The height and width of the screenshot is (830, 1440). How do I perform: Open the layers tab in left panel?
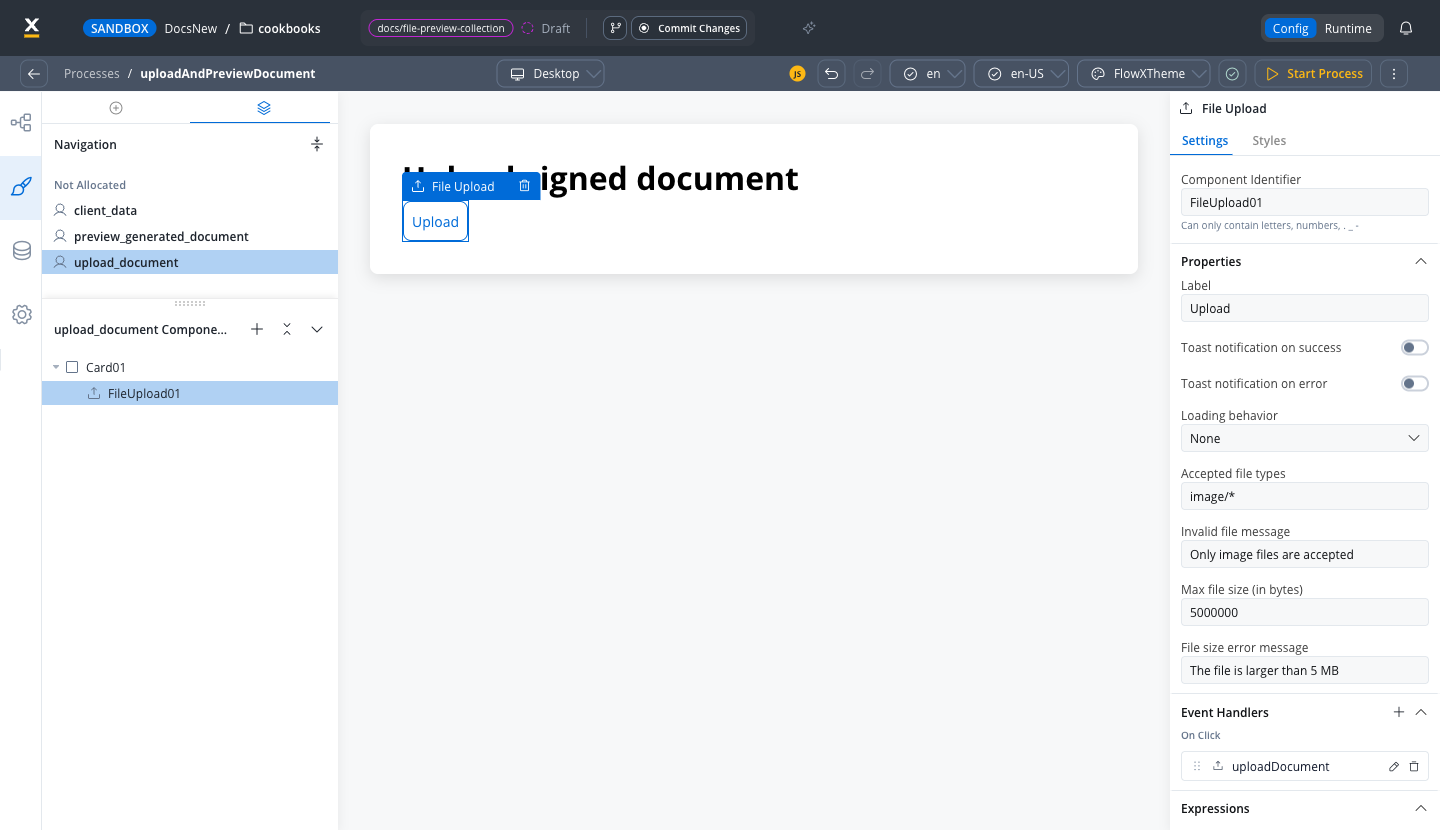tap(264, 108)
